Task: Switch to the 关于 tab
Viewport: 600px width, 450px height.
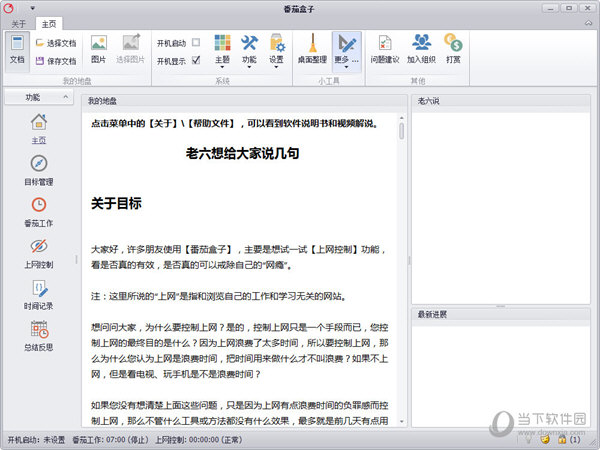Action: [x=18, y=24]
